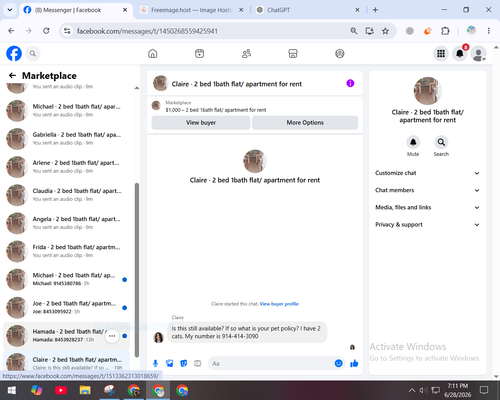Click the message input field

pos(272,363)
